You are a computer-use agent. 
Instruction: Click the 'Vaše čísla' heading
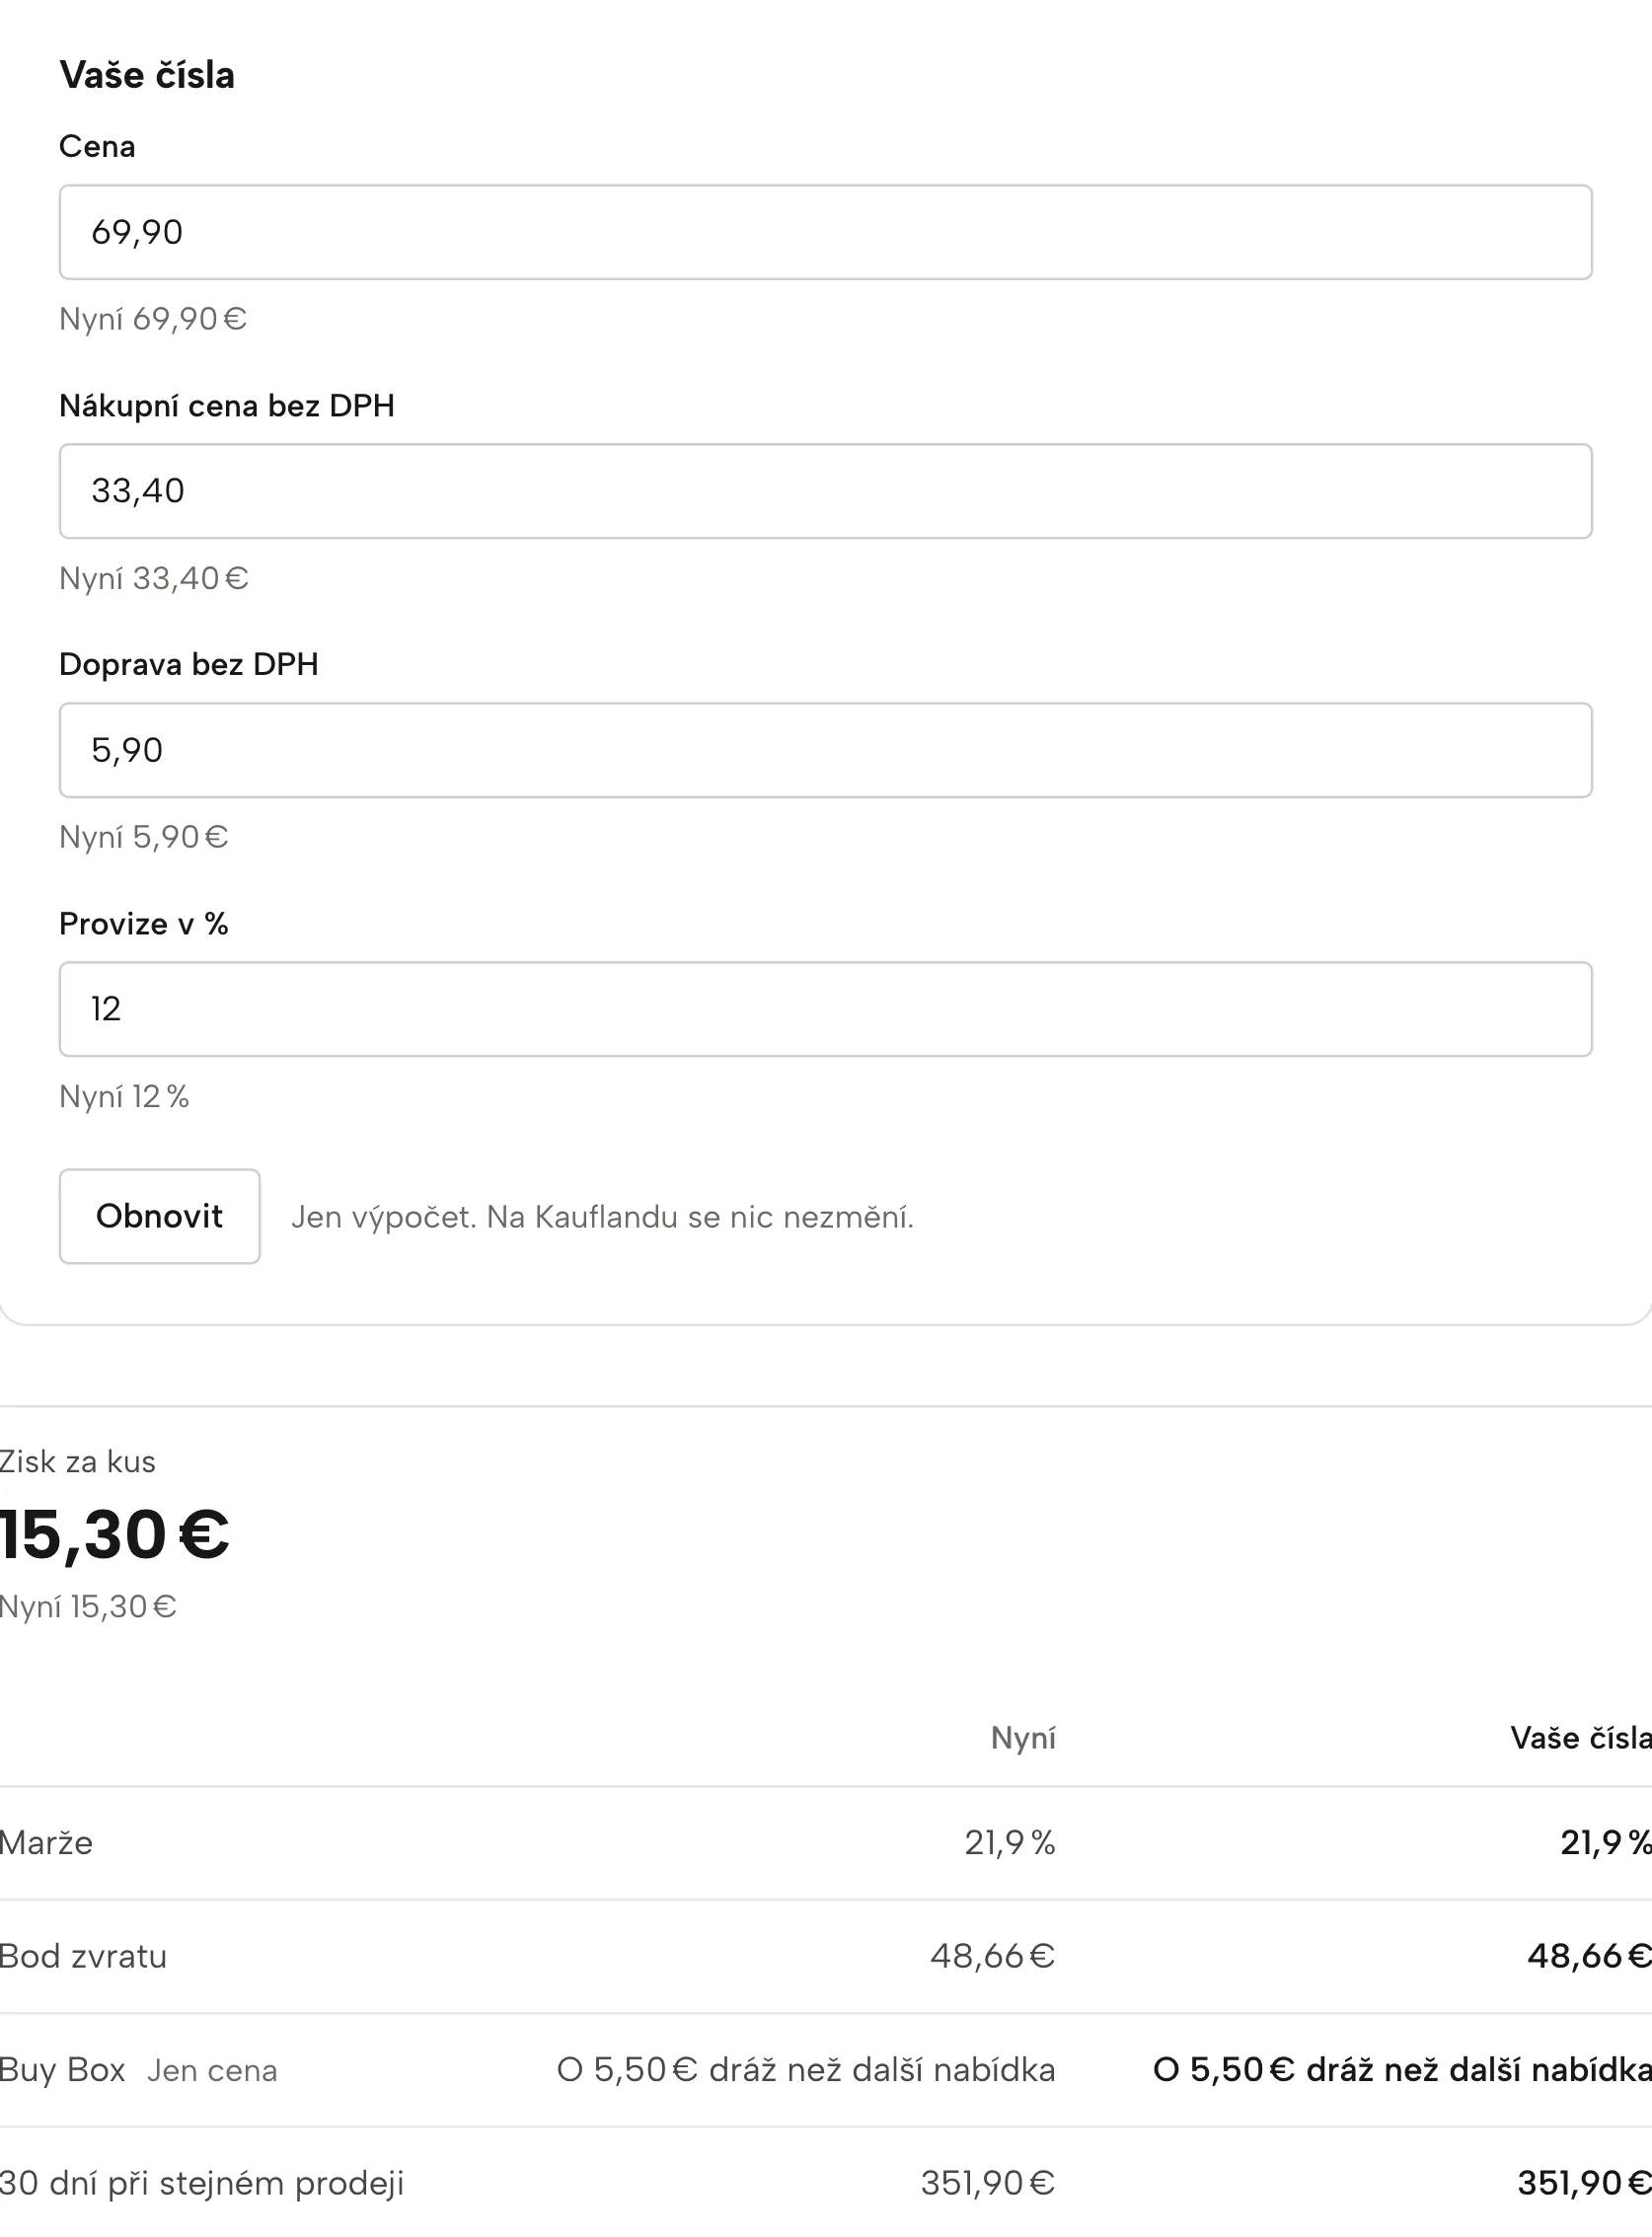click(147, 75)
